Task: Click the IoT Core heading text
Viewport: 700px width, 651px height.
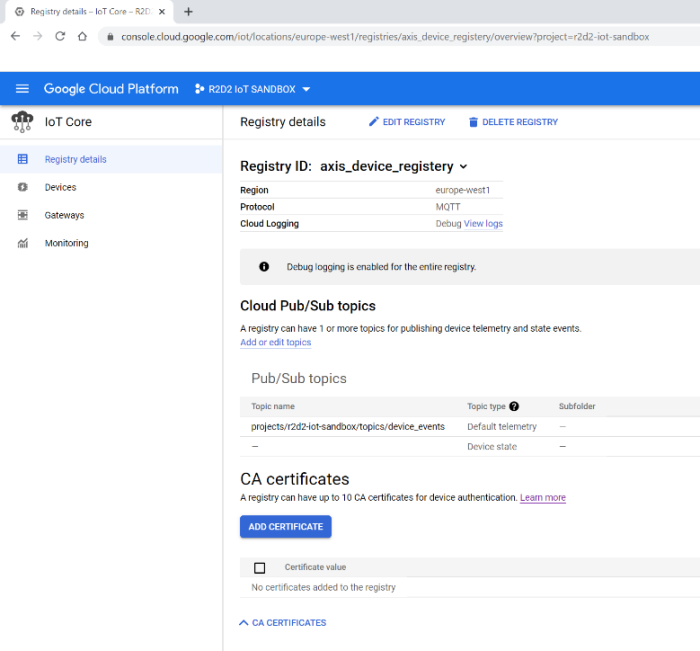Action: 68,122
